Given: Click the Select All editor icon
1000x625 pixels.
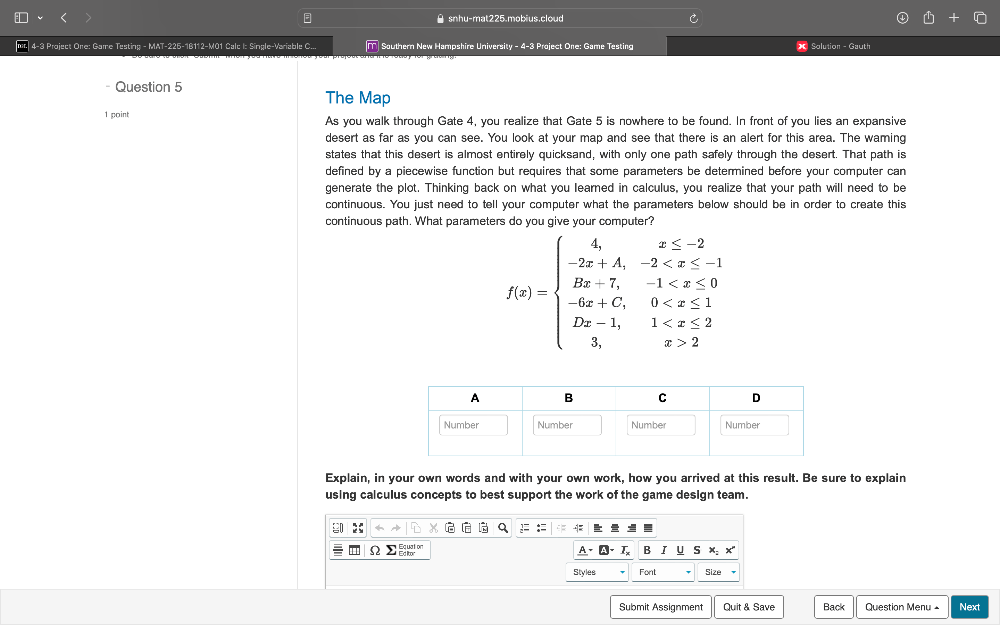Looking at the screenshot, I should coord(338,528).
